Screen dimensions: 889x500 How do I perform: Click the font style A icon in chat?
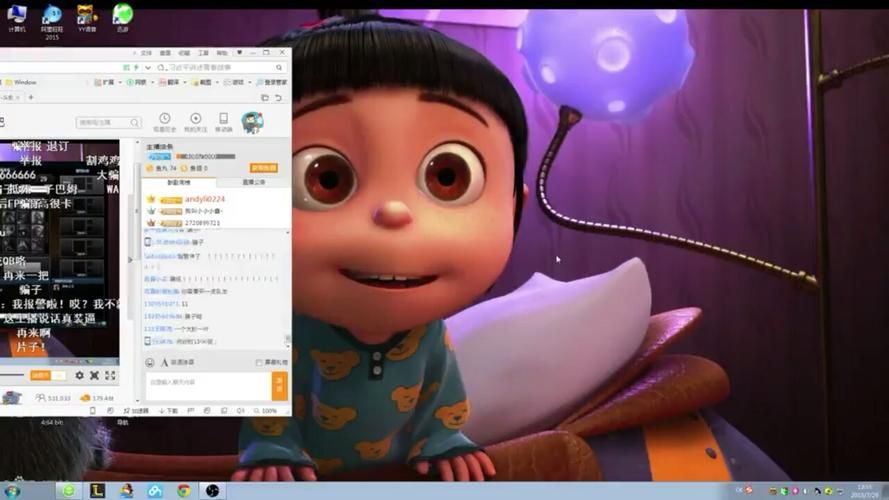coord(164,362)
